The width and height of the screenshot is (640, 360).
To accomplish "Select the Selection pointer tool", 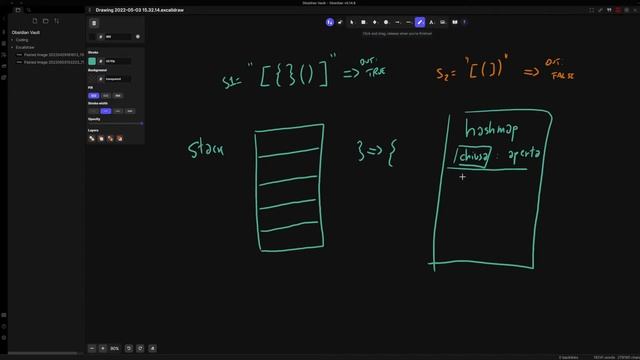I will [x=352, y=22].
